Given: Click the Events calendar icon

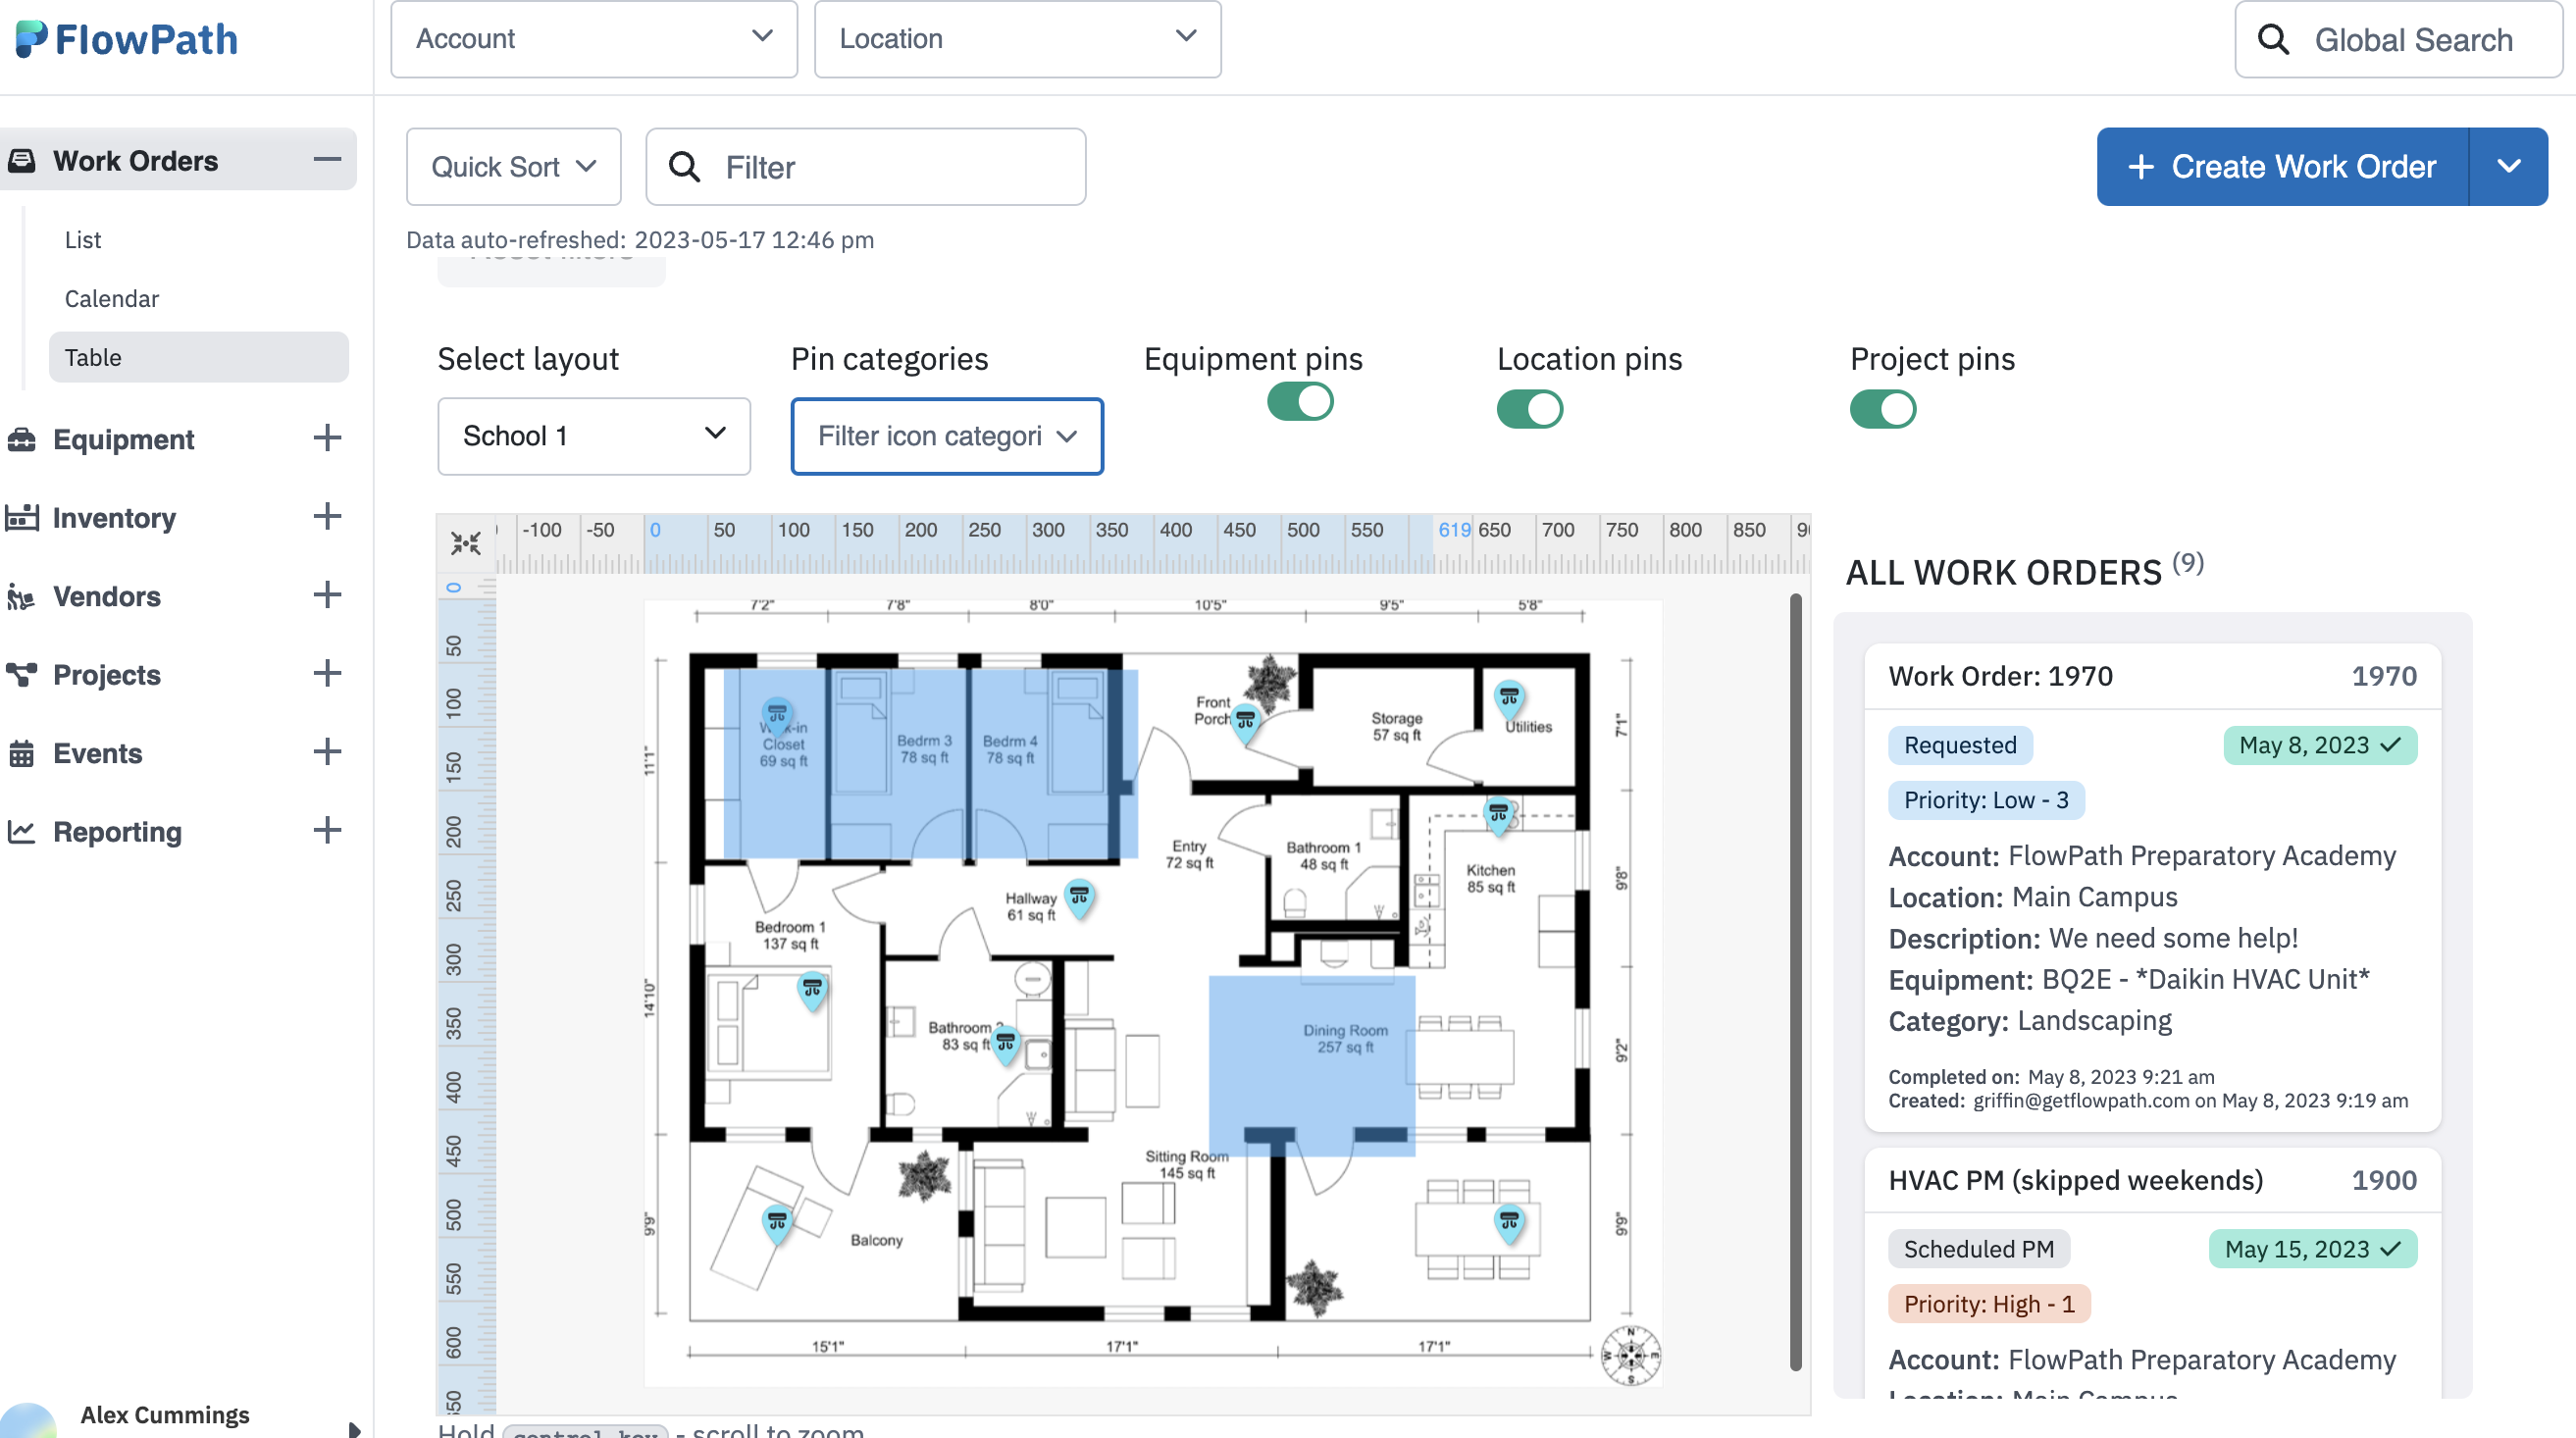Looking at the screenshot, I should [22, 753].
